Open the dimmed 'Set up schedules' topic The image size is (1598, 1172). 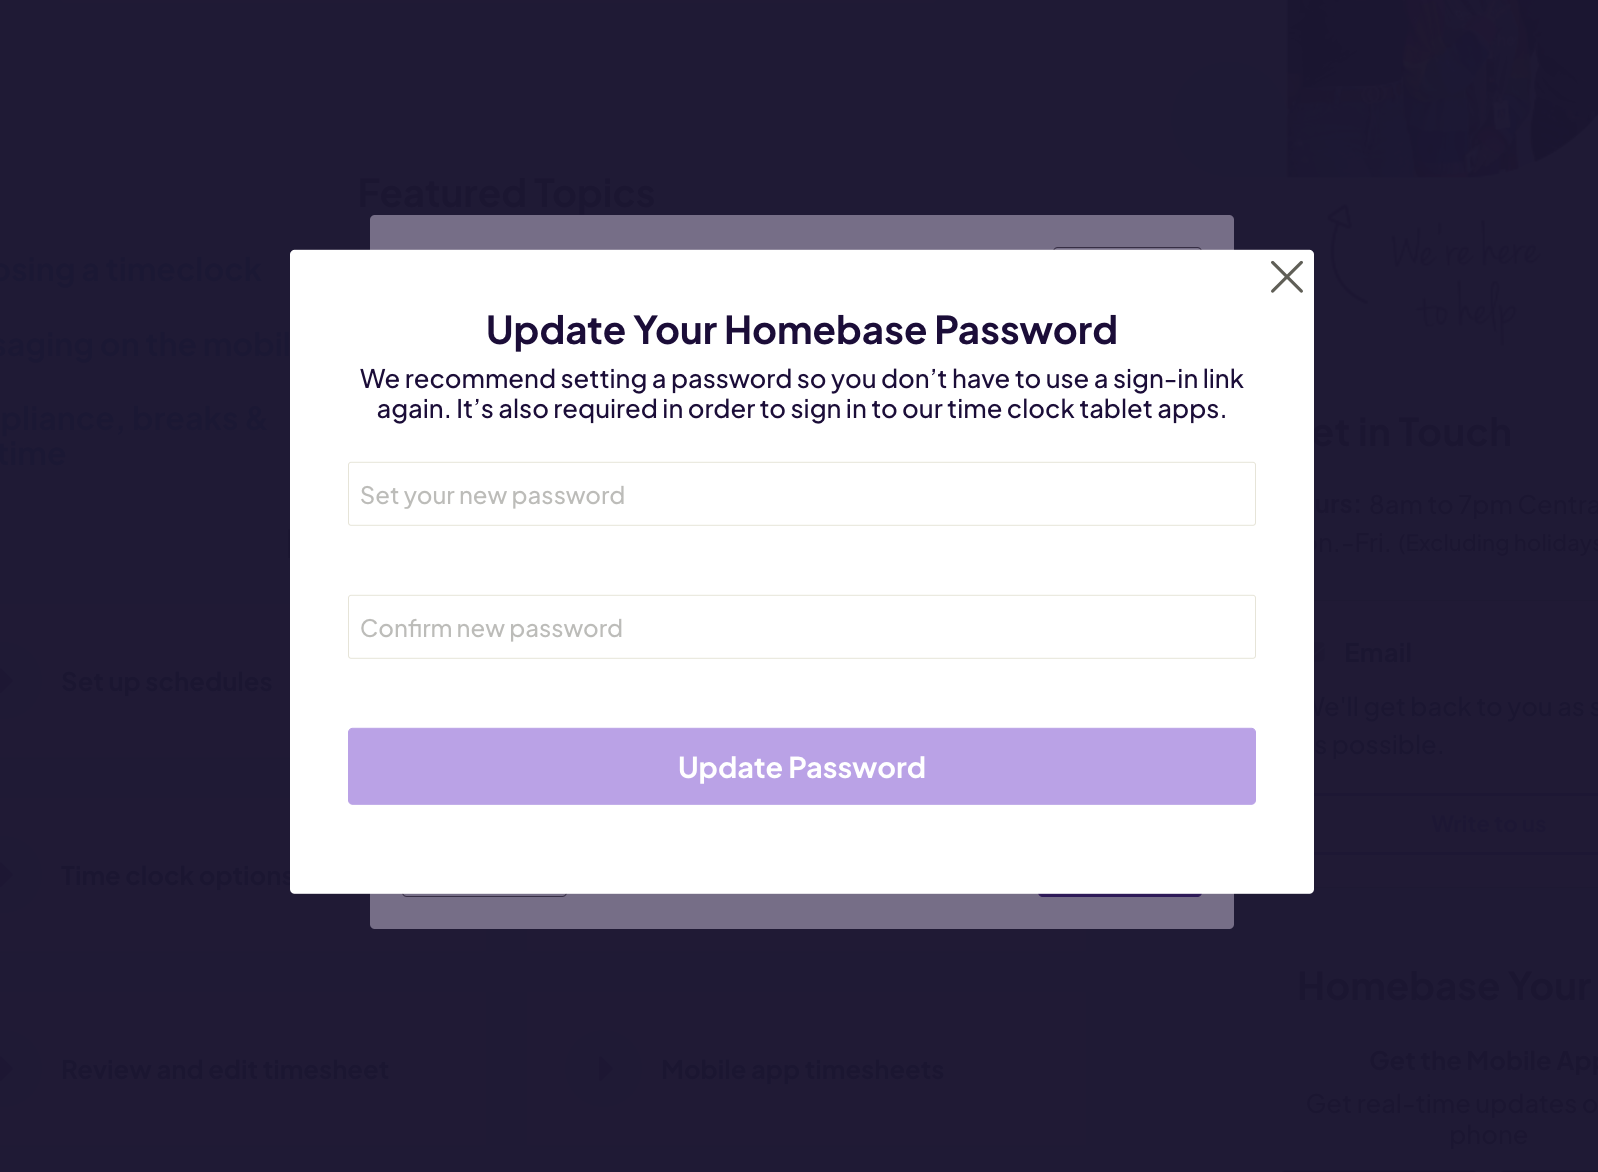(167, 682)
